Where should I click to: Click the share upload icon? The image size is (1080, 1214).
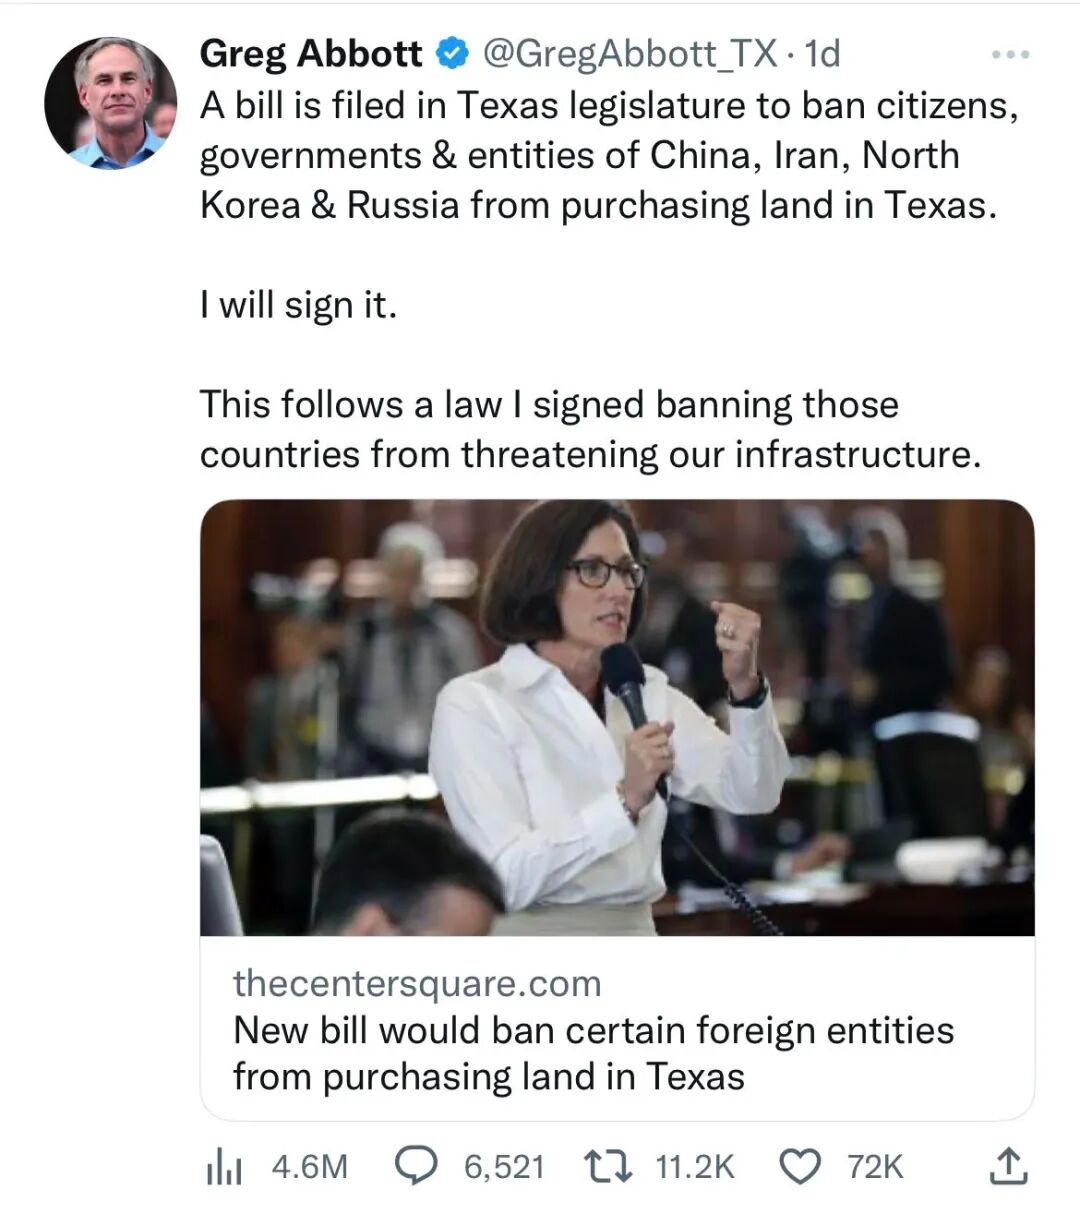coord(1008,1165)
